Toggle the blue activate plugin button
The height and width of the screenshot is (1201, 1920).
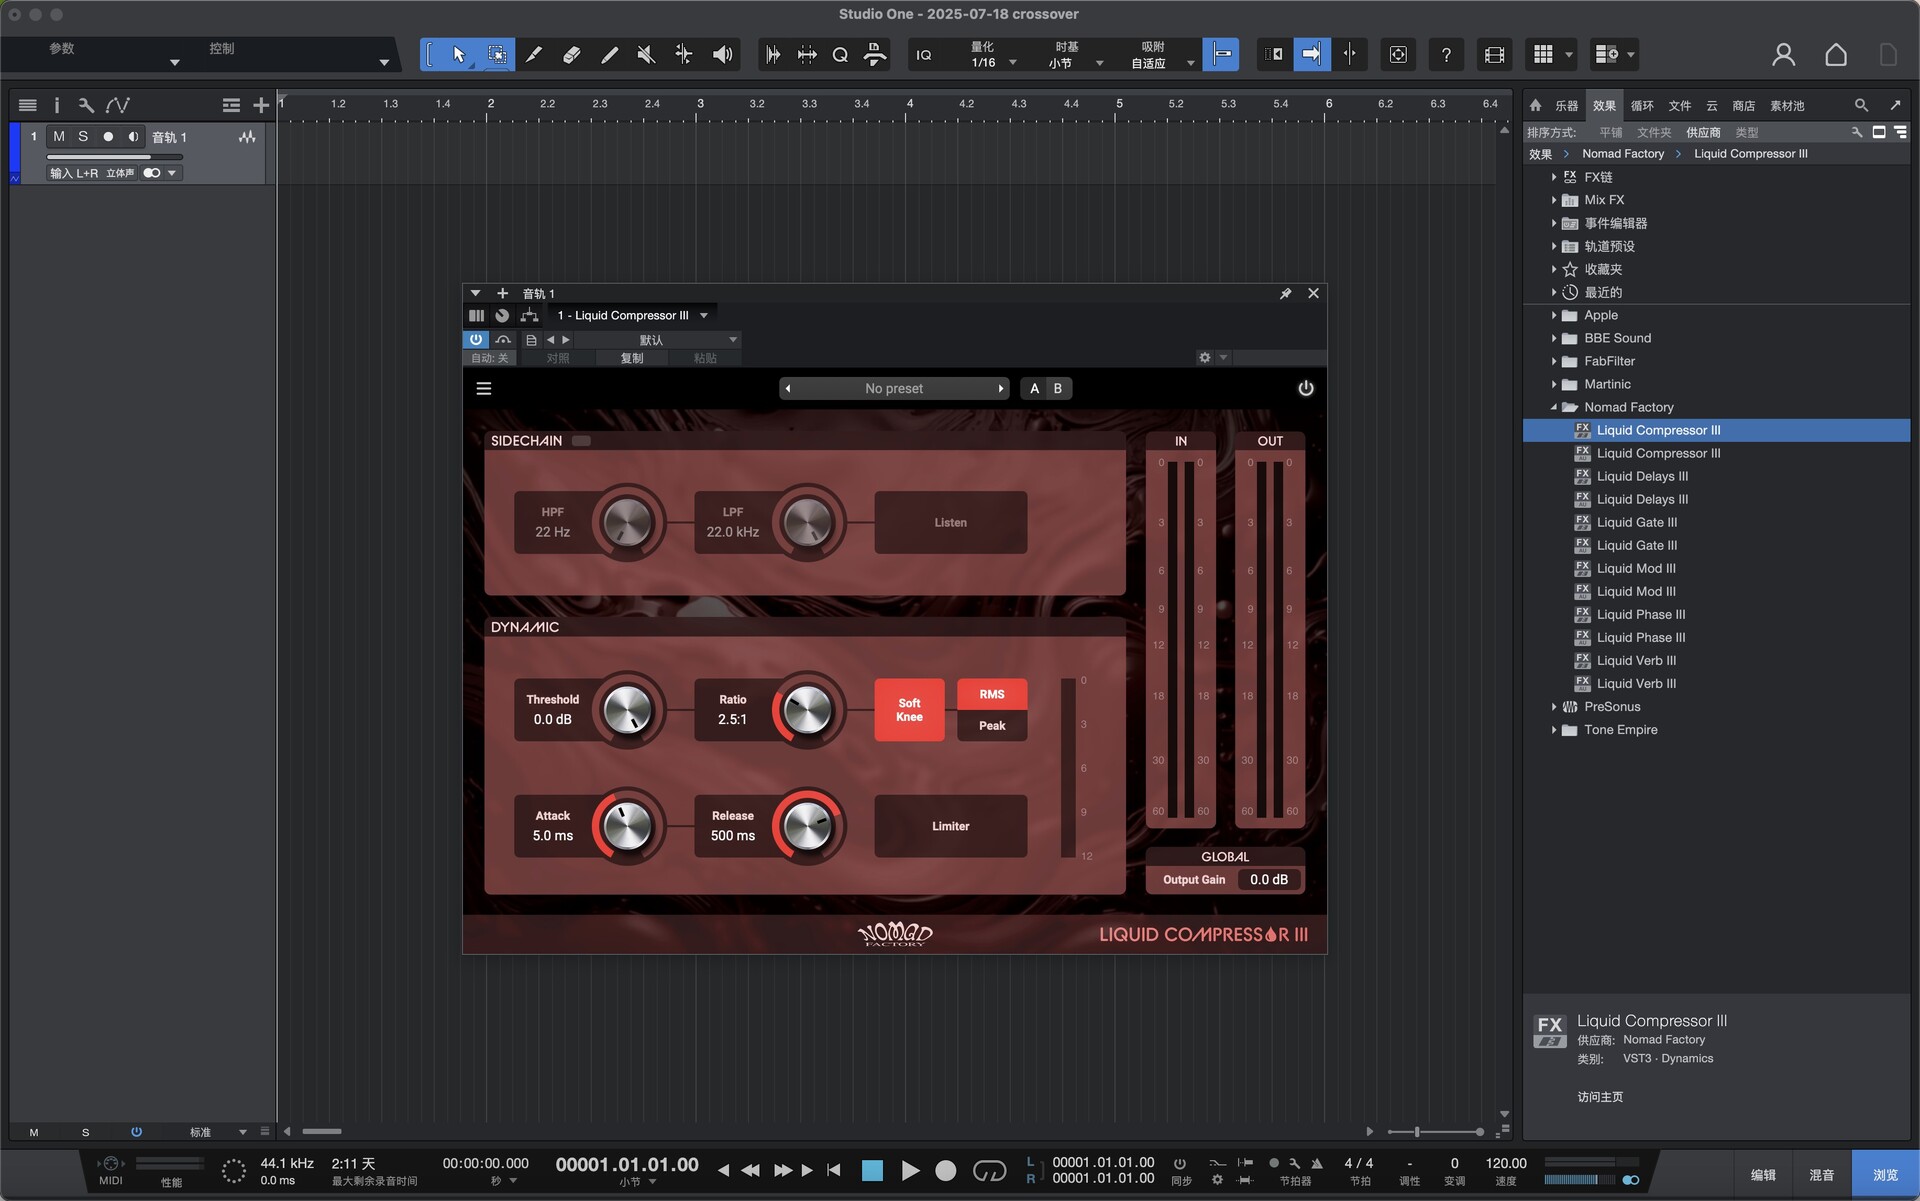click(476, 340)
